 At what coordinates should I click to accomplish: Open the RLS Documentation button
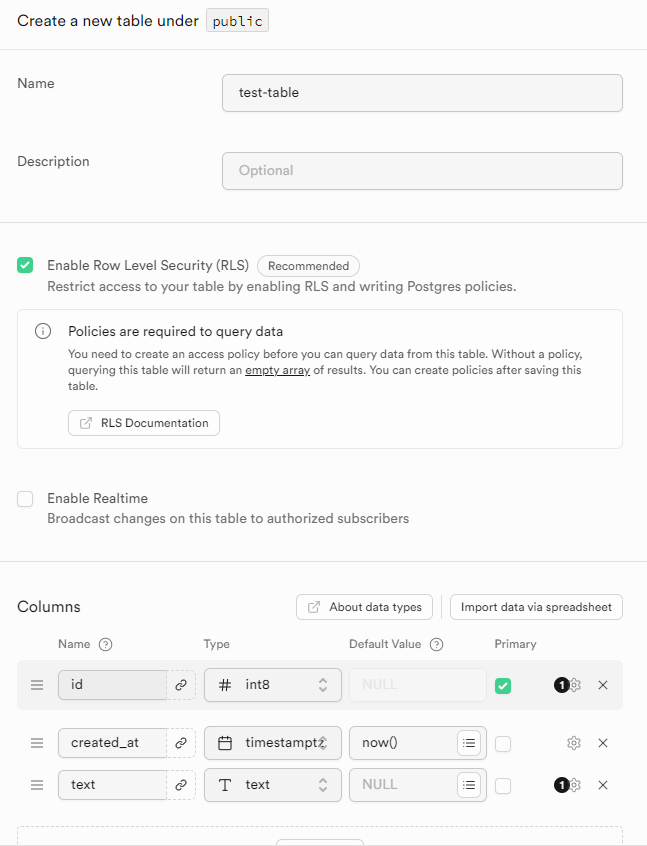point(144,423)
